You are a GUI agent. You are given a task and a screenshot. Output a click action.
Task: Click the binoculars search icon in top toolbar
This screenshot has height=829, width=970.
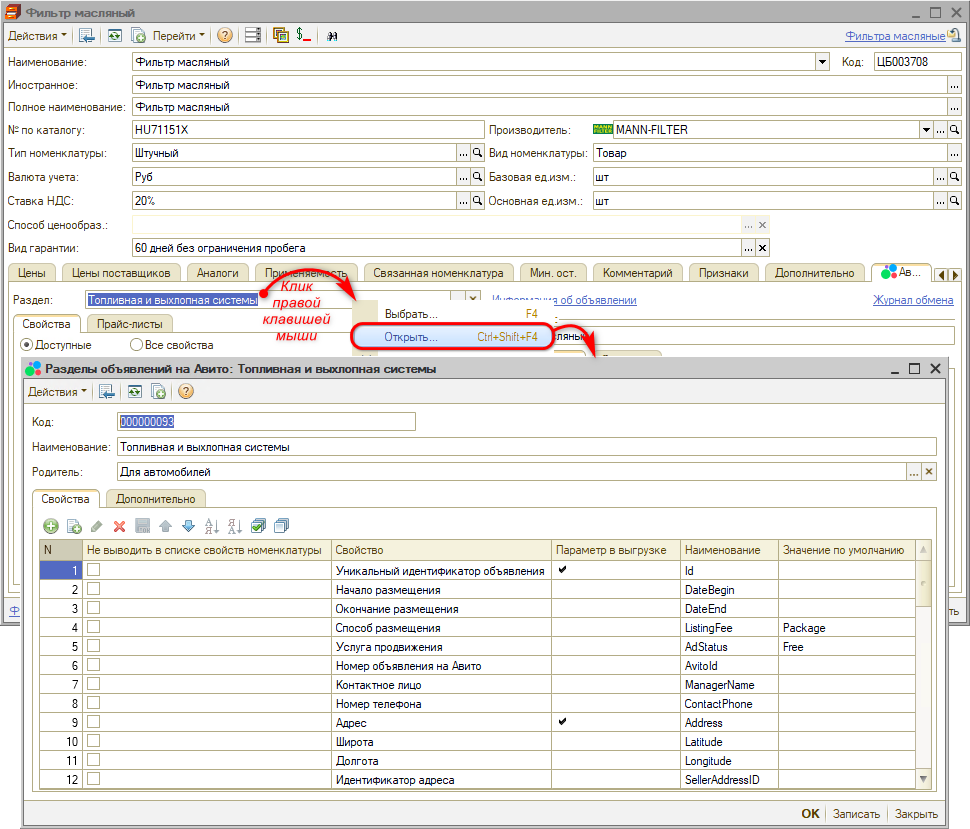coord(332,35)
